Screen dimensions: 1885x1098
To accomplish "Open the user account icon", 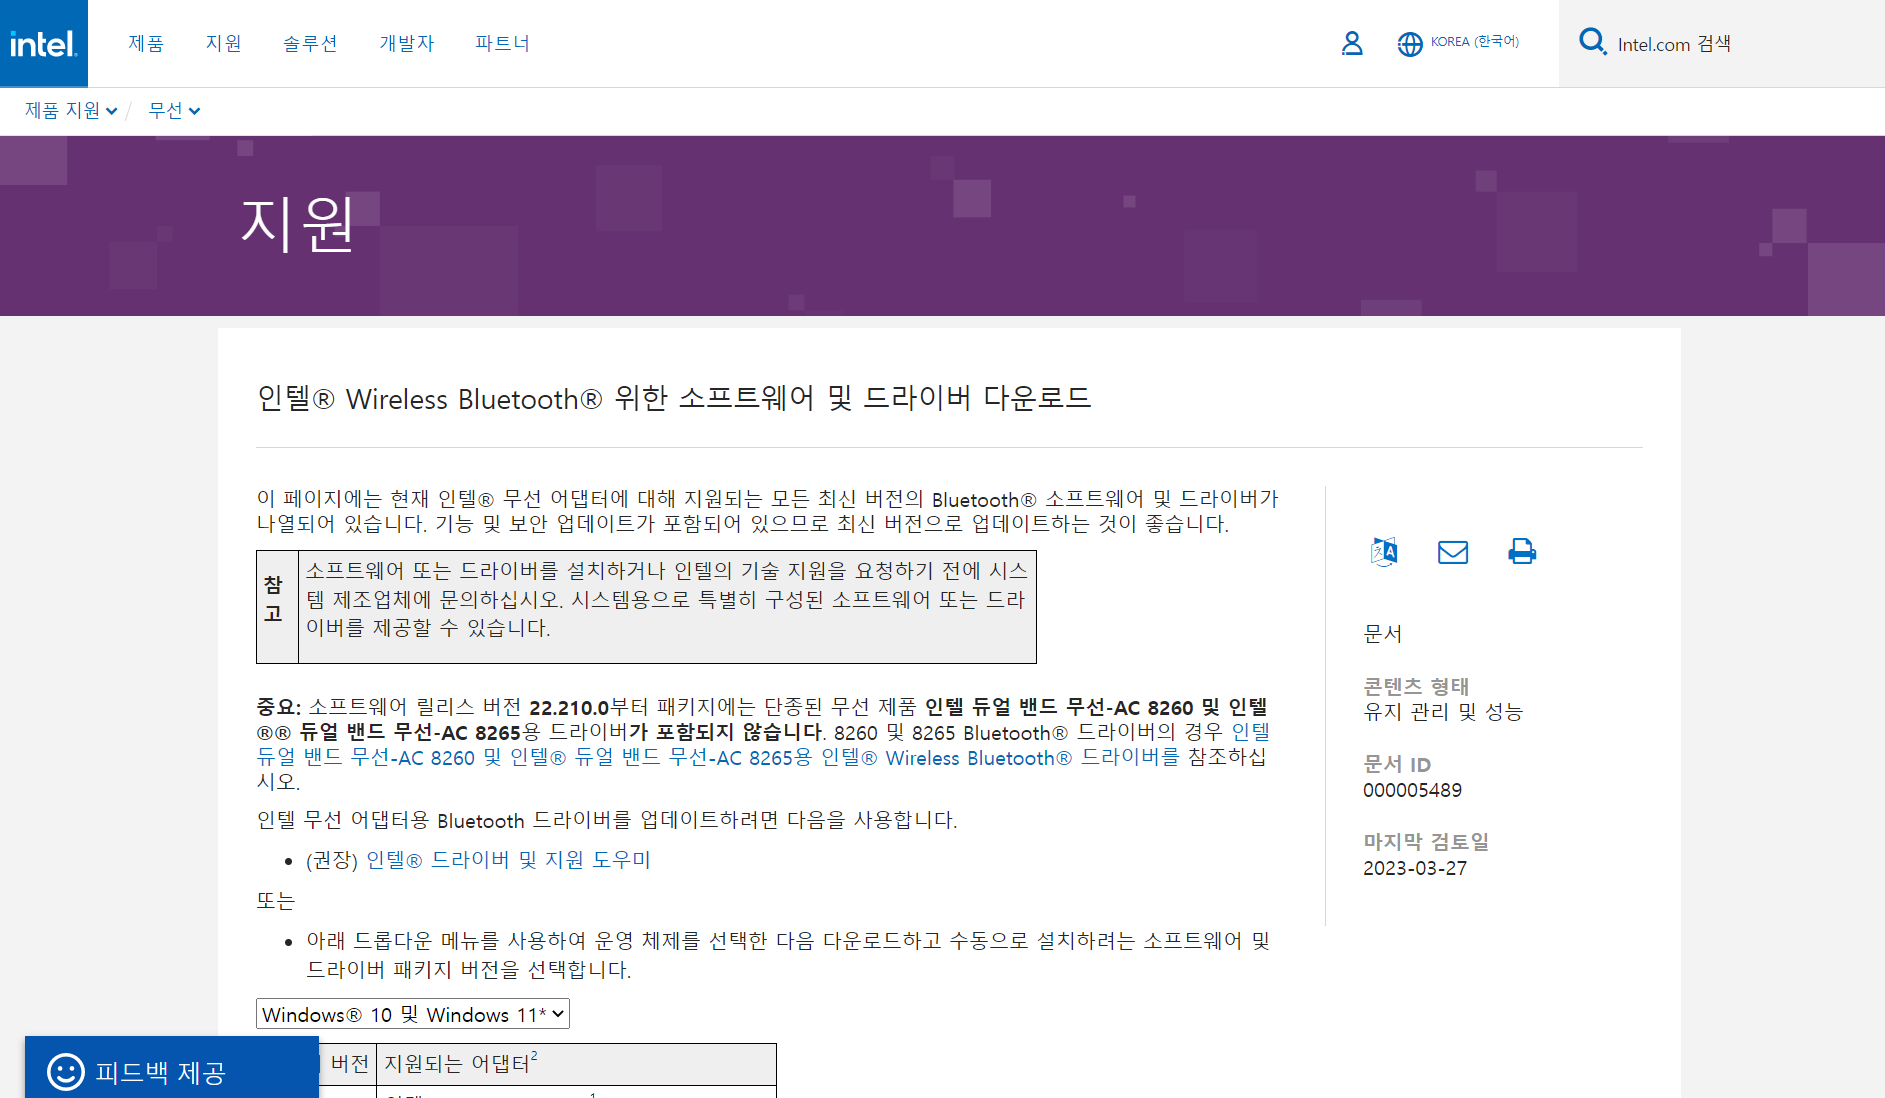I will tap(1352, 43).
